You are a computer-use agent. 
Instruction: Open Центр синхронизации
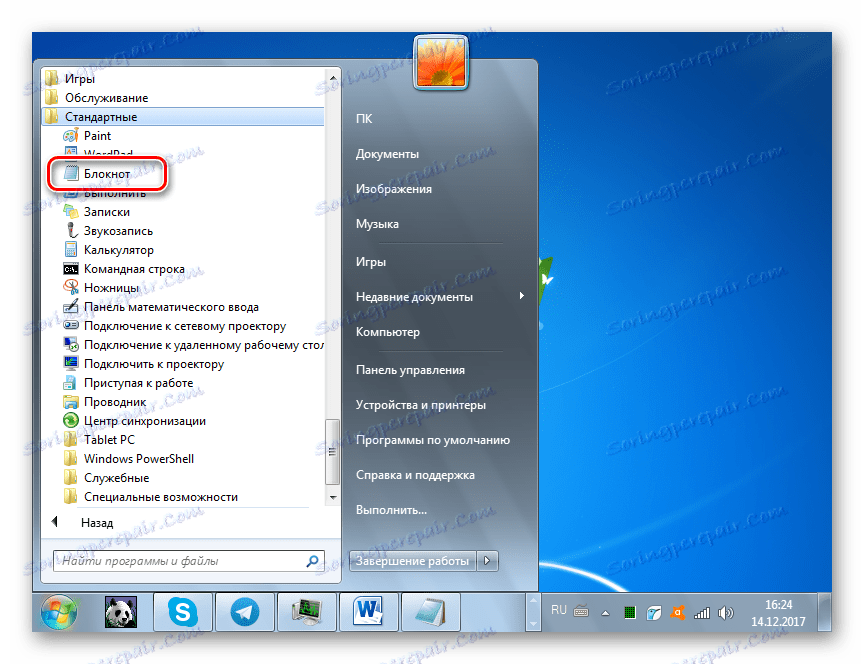coord(134,421)
